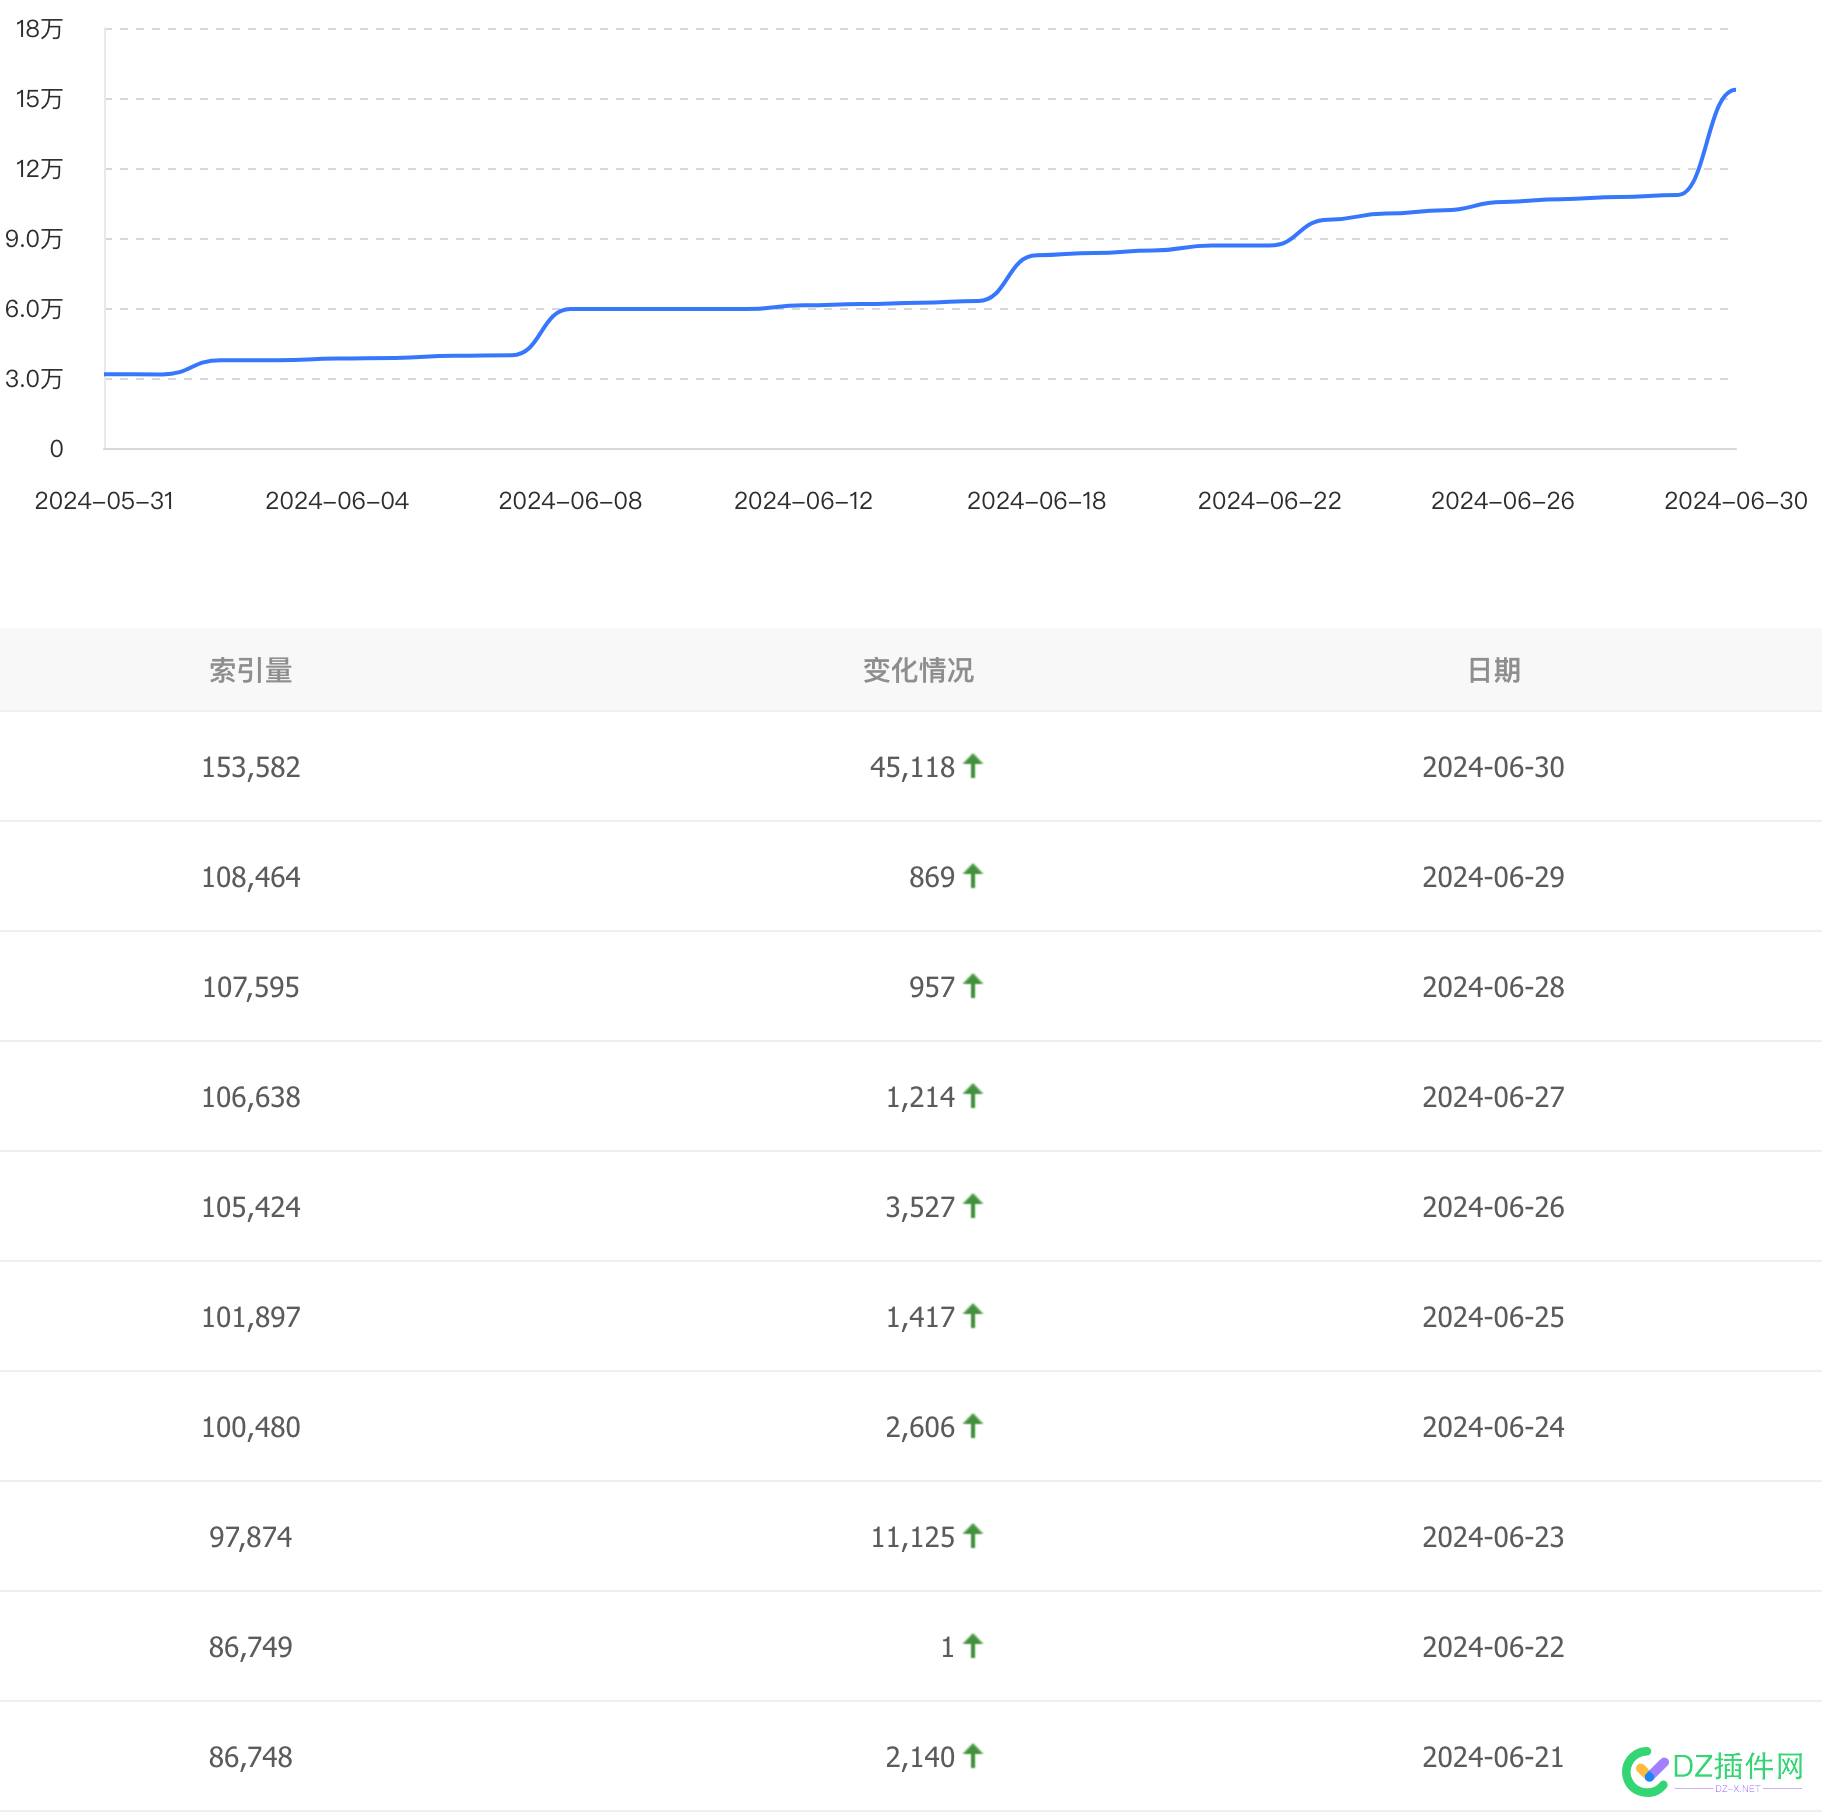Viewport: 1822px width, 1812px height.
Task: Select index value 105,424
Action: tap(251, 1207)
